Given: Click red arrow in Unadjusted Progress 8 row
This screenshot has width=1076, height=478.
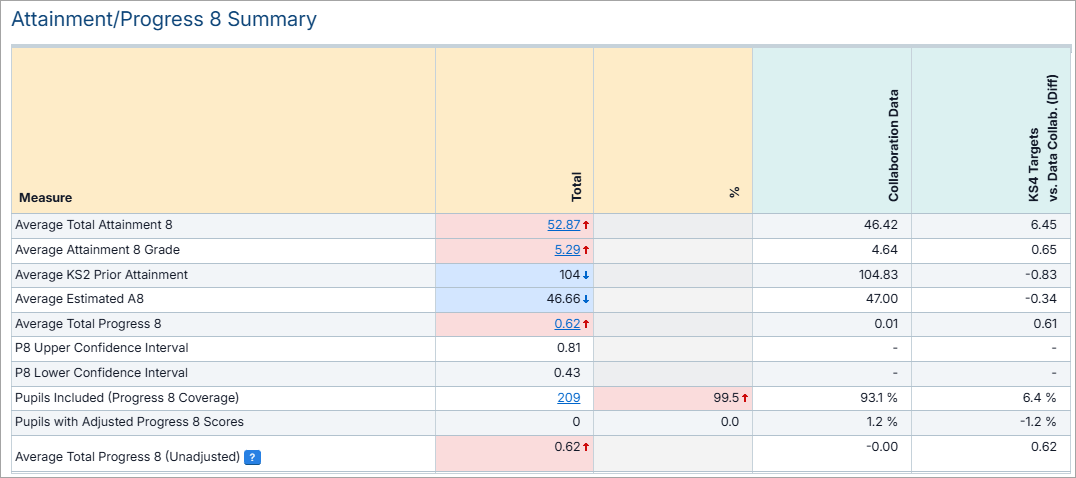Looking at the screenshot, I should point(586,447).
